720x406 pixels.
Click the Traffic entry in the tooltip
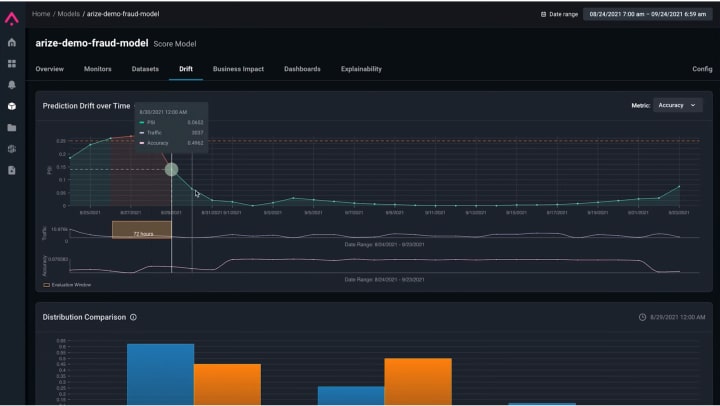(171, 133)
